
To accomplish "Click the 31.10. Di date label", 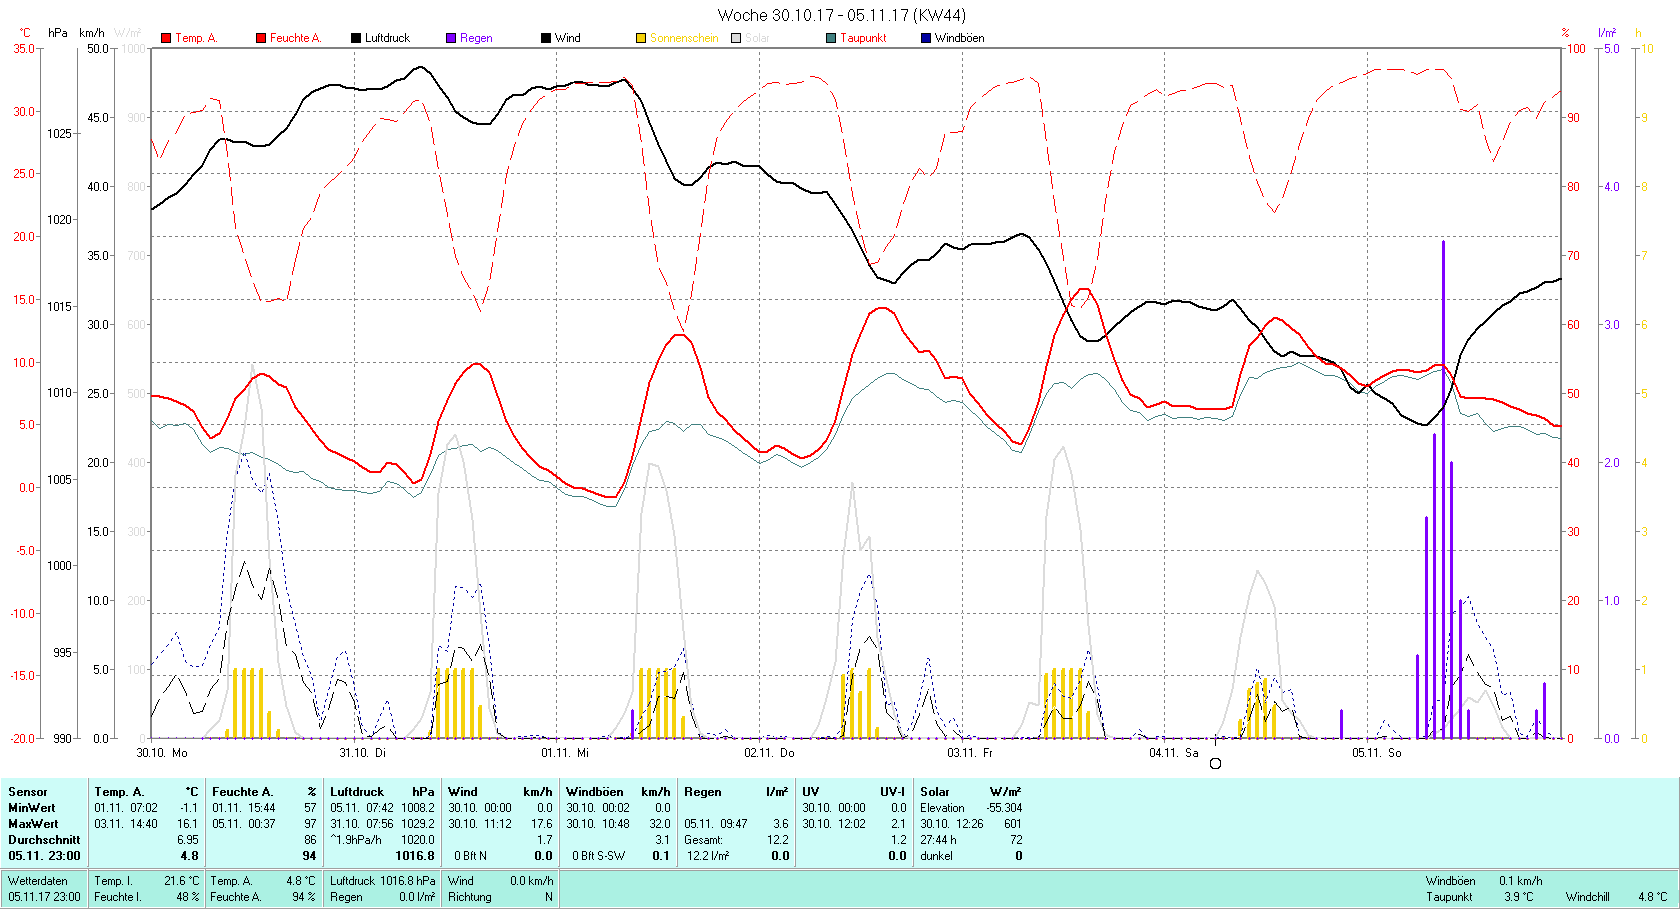I will point(362,752).
